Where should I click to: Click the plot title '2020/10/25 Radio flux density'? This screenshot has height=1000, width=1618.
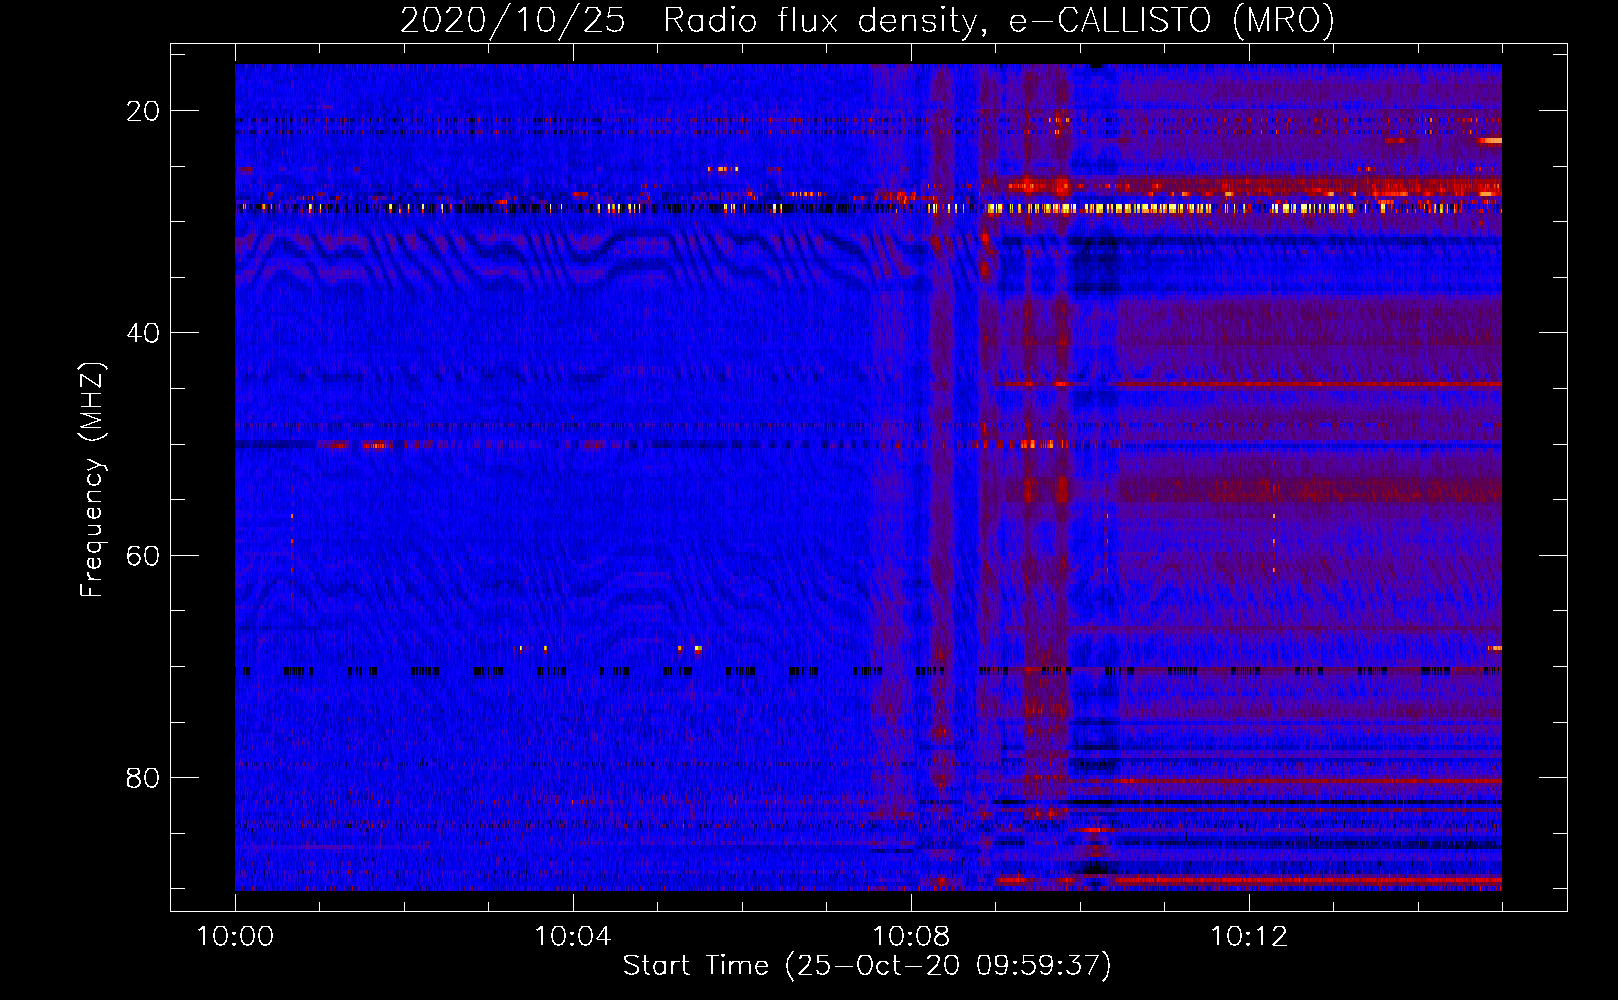point(867,20)
